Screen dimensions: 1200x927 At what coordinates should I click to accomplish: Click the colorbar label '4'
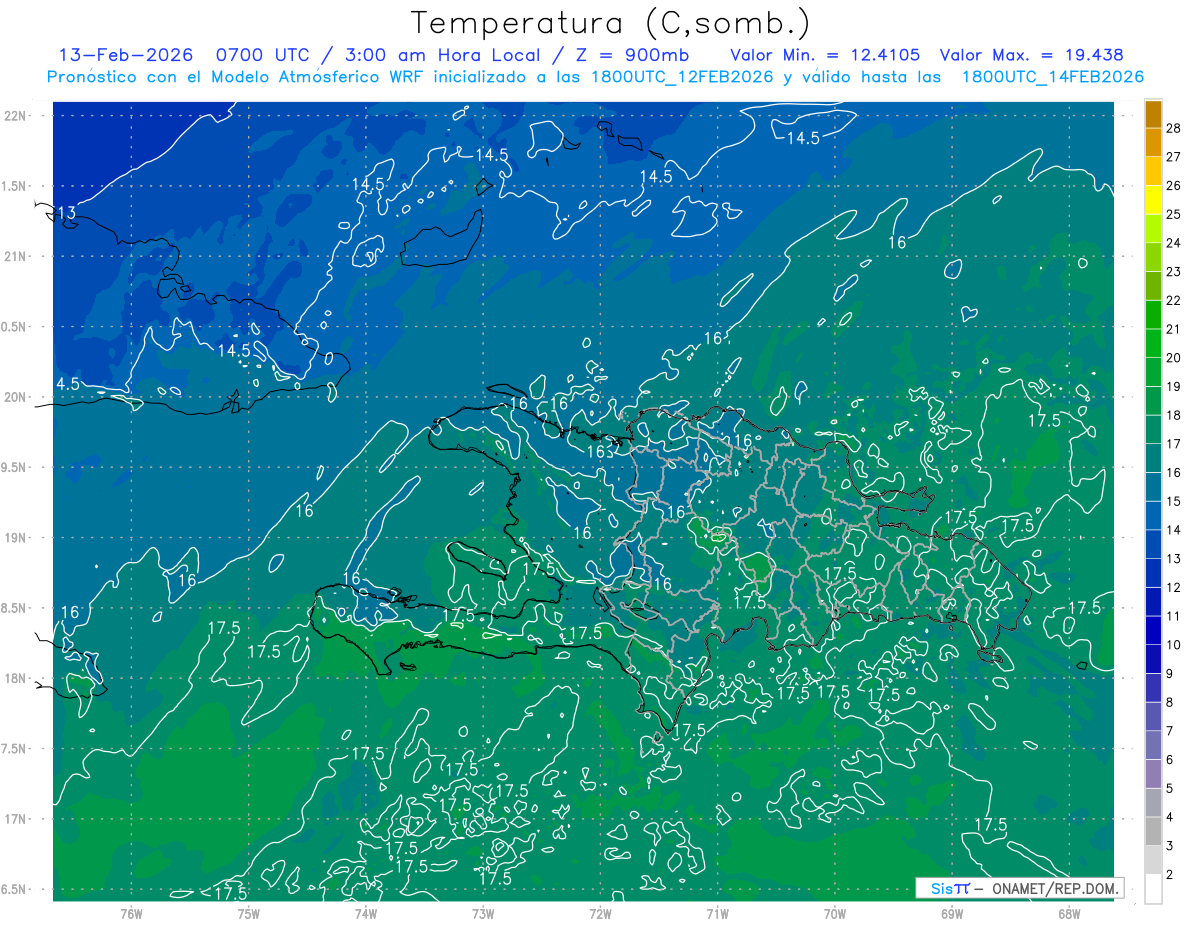(1169, 818)
